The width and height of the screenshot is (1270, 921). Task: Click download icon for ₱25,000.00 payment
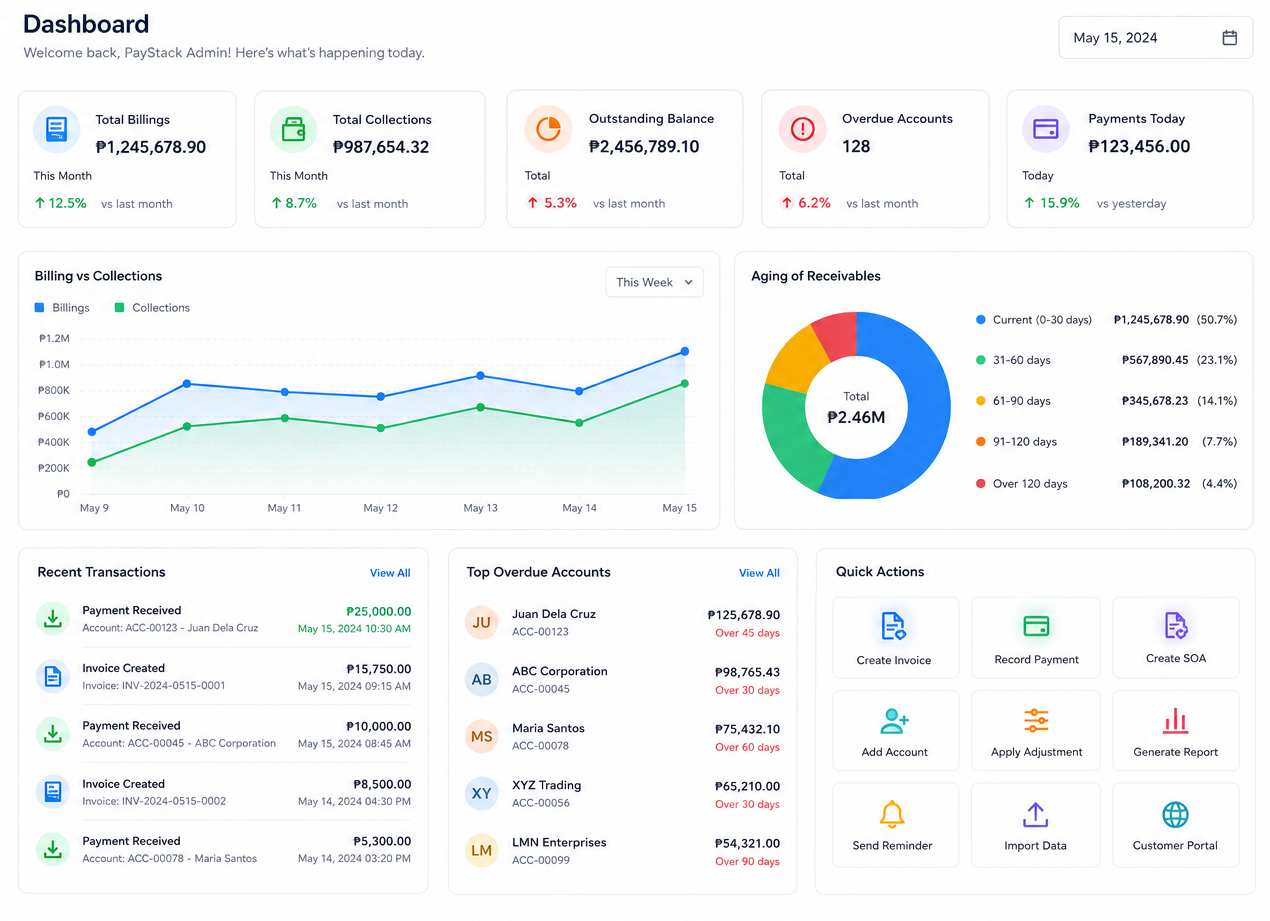click(x=53, y=618)
